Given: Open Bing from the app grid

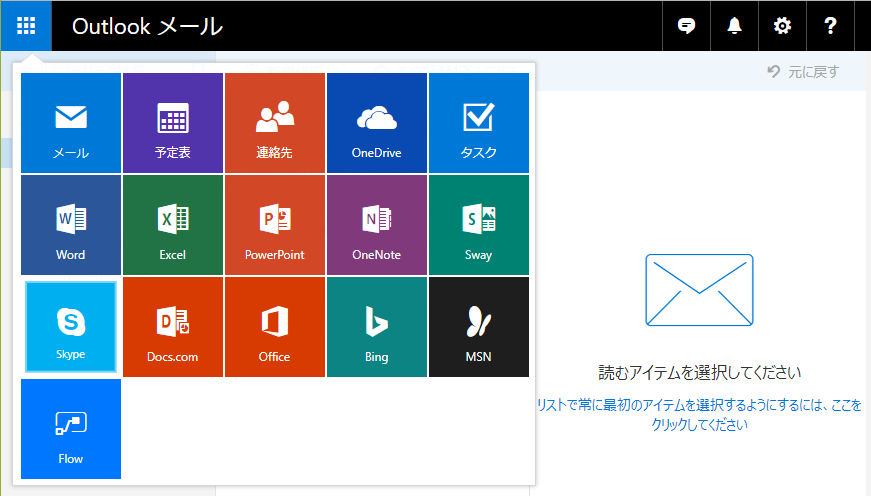Looking at the screenshot, I should [377, 327].
